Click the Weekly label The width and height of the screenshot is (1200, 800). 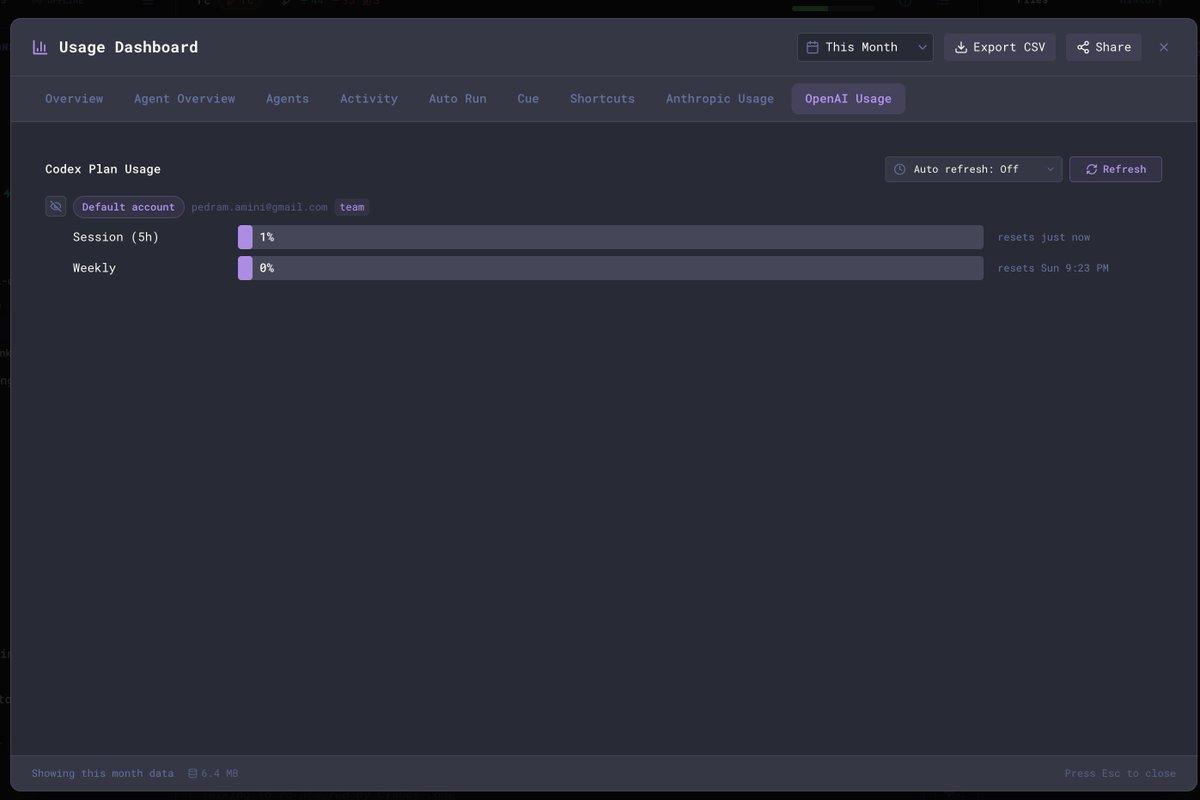(94, 268)
